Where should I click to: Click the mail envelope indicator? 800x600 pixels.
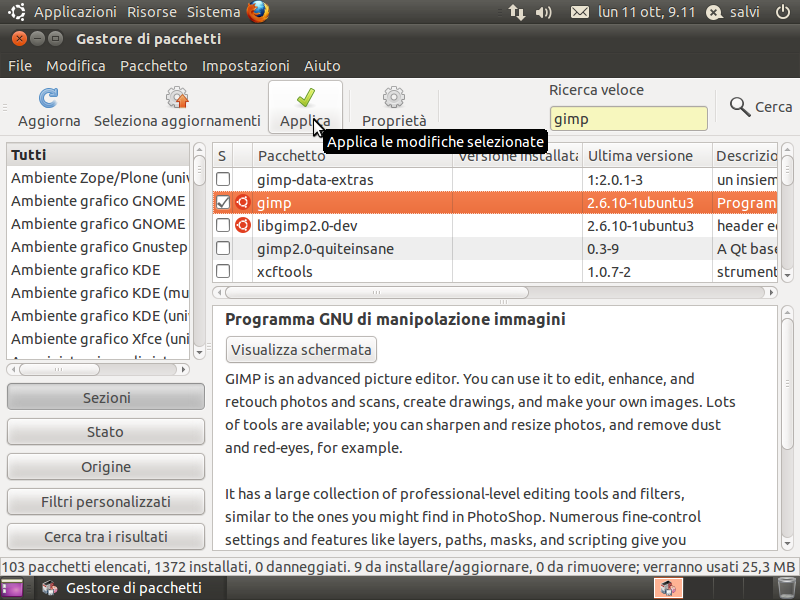tap(579, 12)
